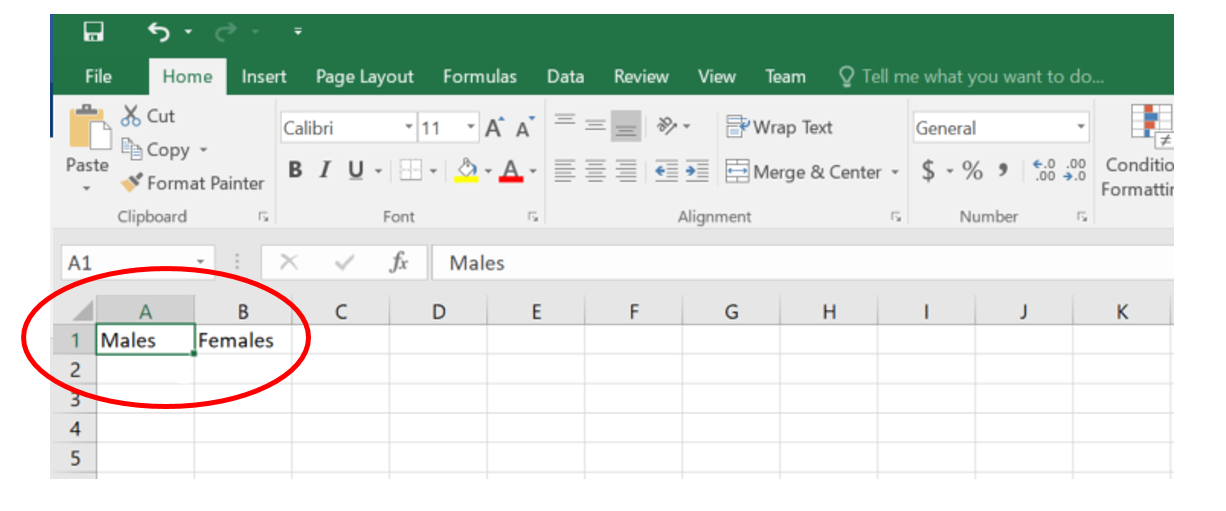
Task: Click the Insert Function fx icon
Action: coord(399,263)
